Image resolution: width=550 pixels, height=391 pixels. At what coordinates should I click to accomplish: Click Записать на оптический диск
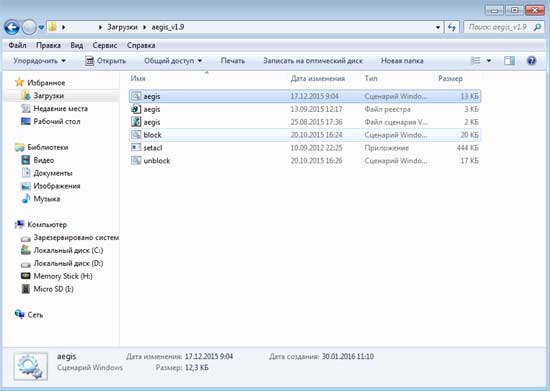click(313, 61)
